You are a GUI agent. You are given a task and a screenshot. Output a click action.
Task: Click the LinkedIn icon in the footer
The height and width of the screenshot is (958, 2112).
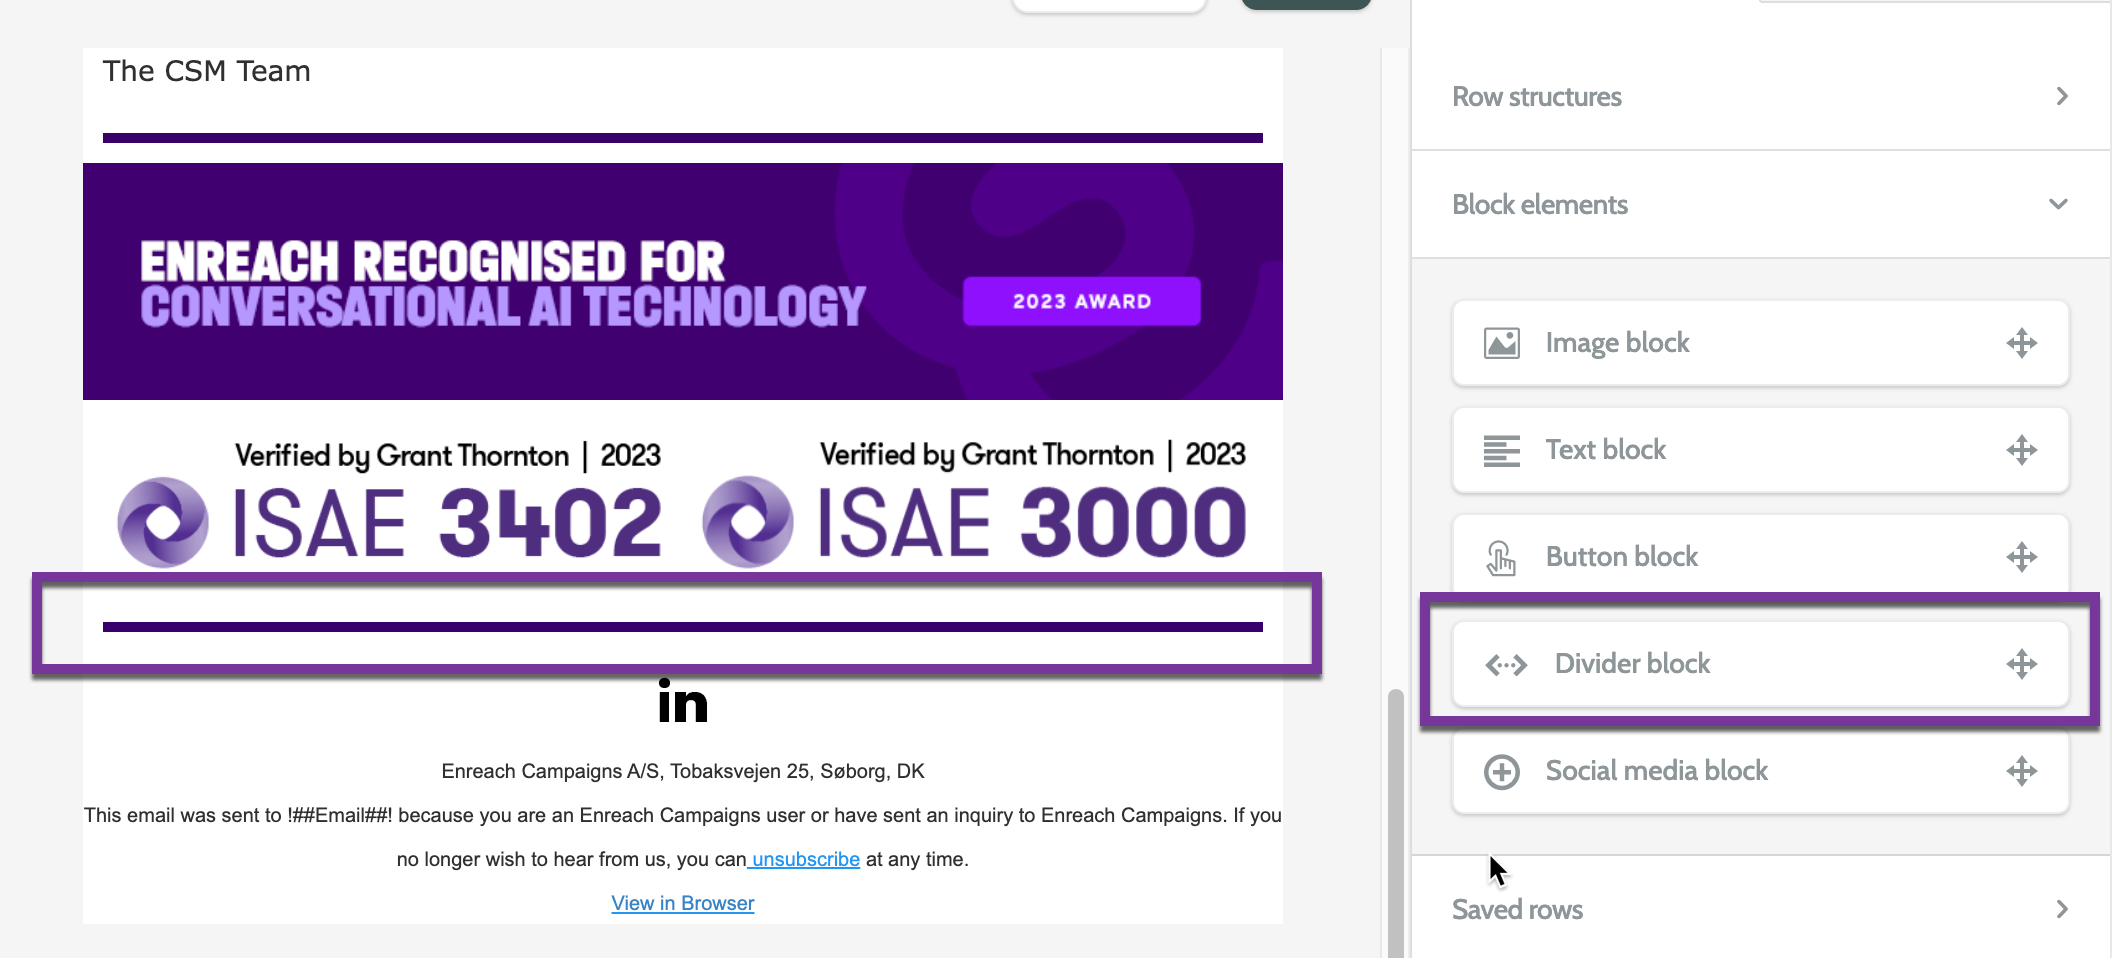683,702
